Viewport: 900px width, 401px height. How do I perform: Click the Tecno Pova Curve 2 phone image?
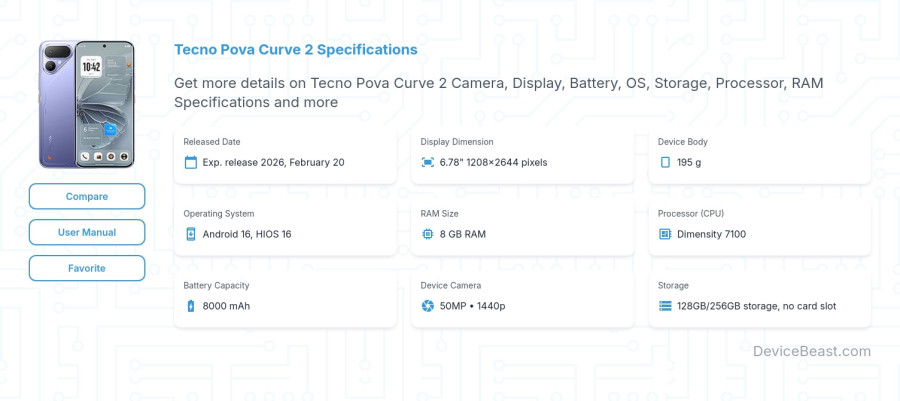[x=87, y=104]
